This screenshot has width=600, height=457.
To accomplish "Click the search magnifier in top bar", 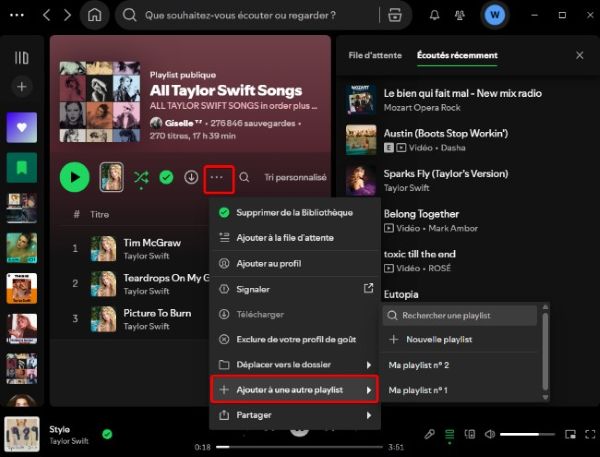I will [x=129, y=15].
